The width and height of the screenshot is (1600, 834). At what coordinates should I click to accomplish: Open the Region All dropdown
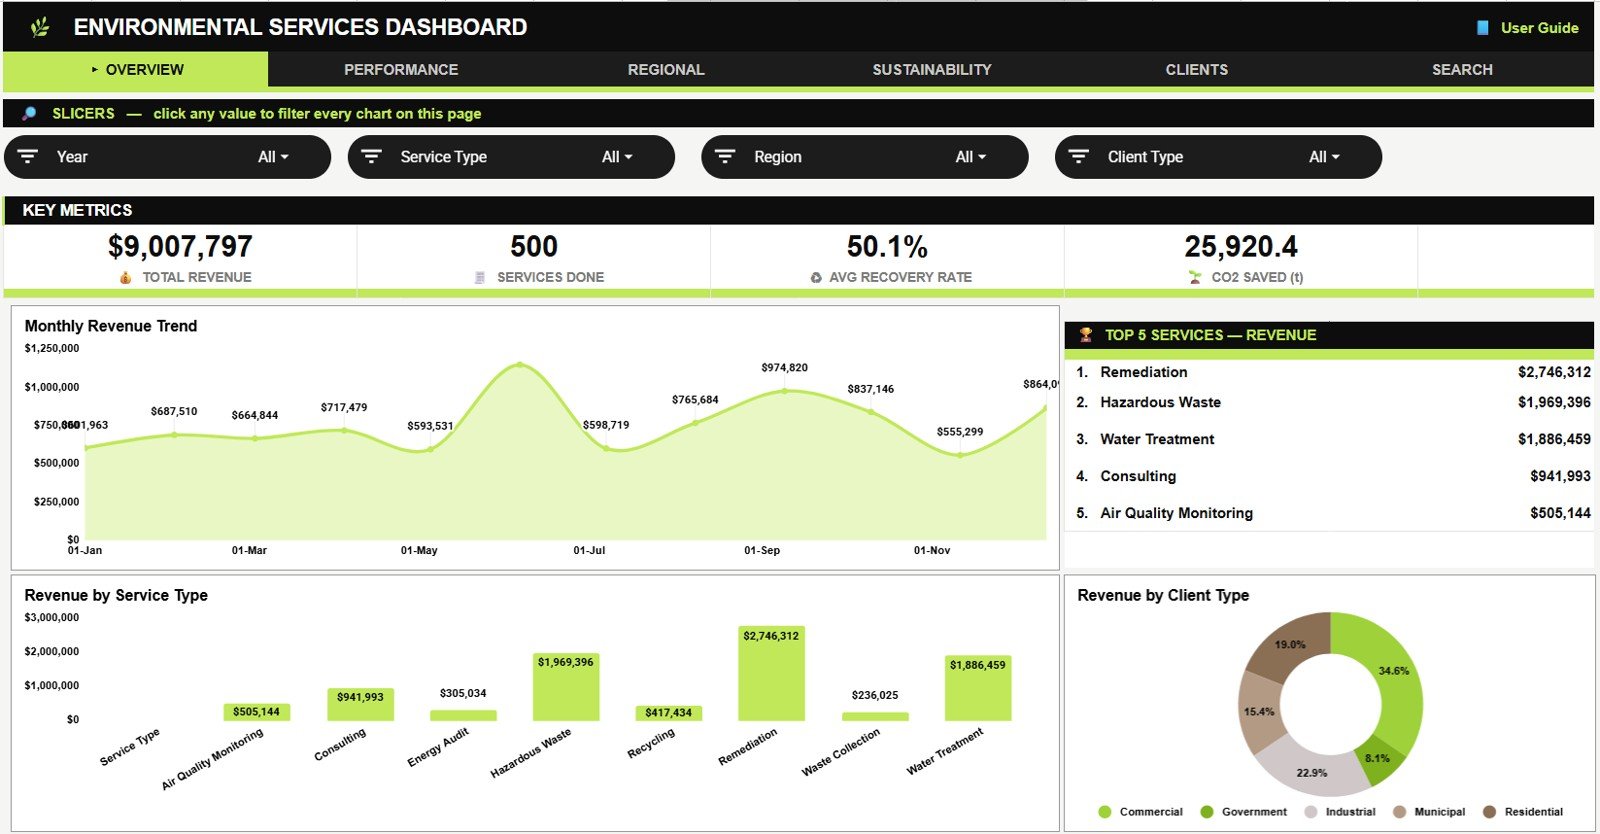(970, 157)
